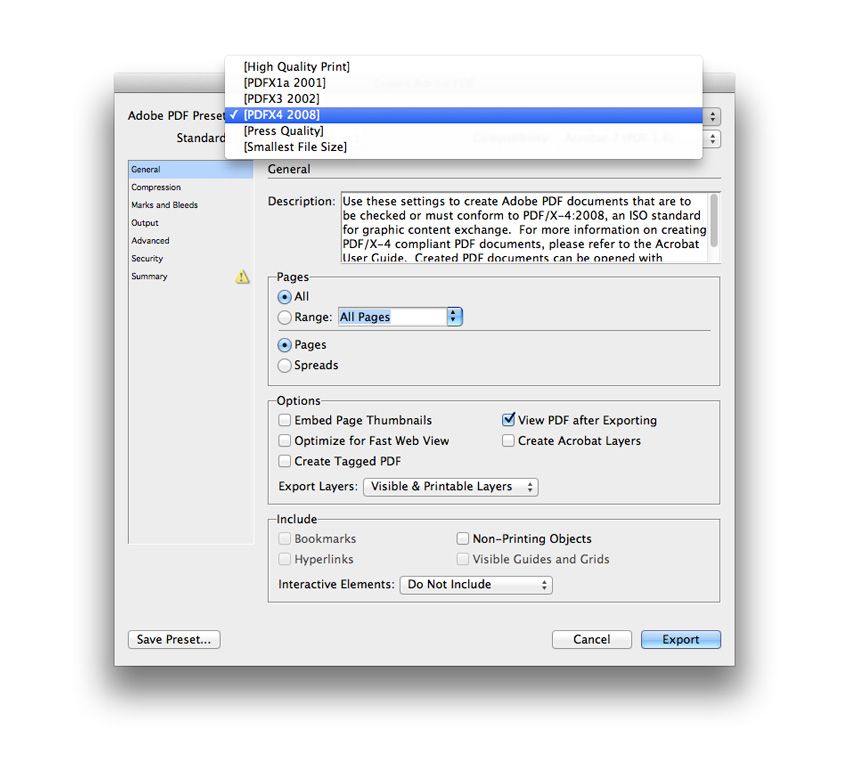Choose the PDFX1a 2001 preset

coord(463,83)
